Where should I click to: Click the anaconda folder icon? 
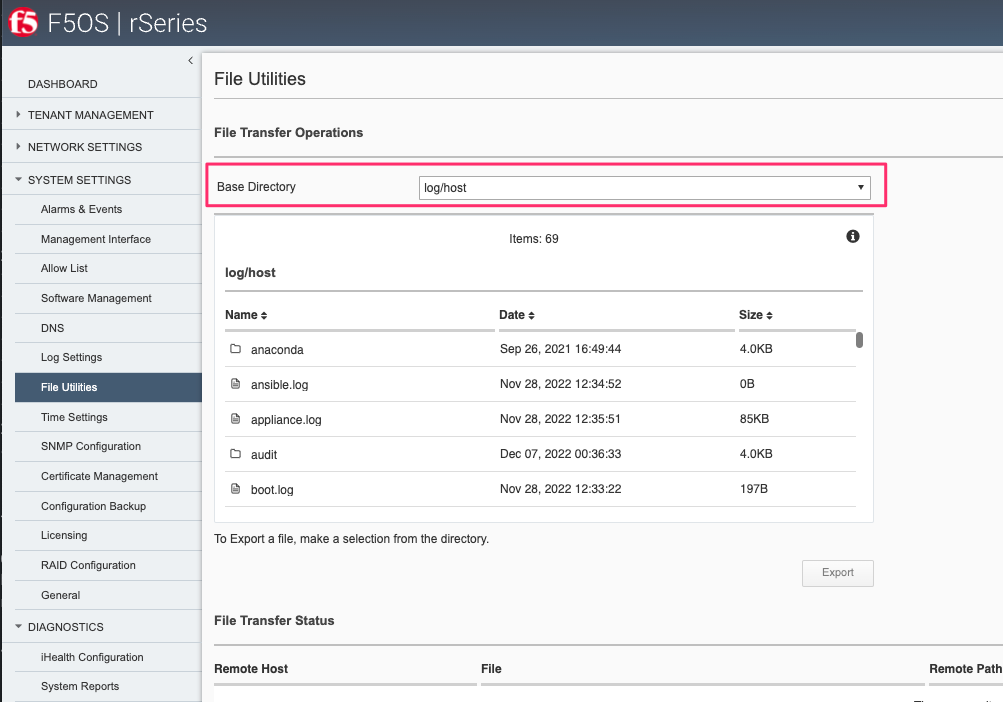tap(235, 349)
